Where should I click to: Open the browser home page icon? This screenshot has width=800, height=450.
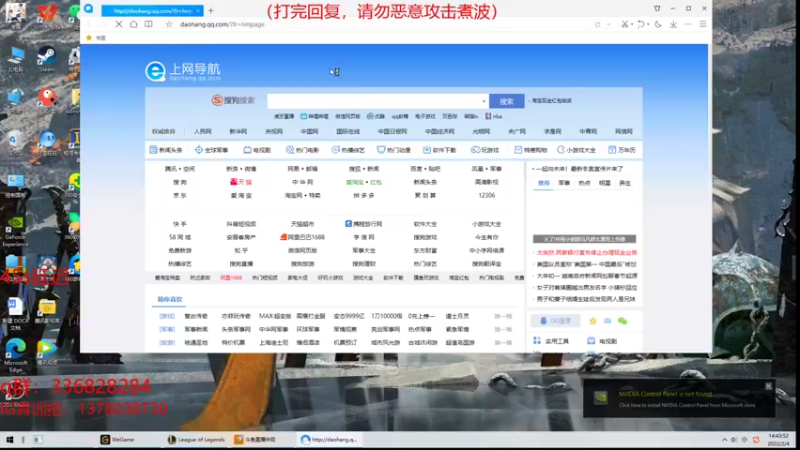(134, 24)
